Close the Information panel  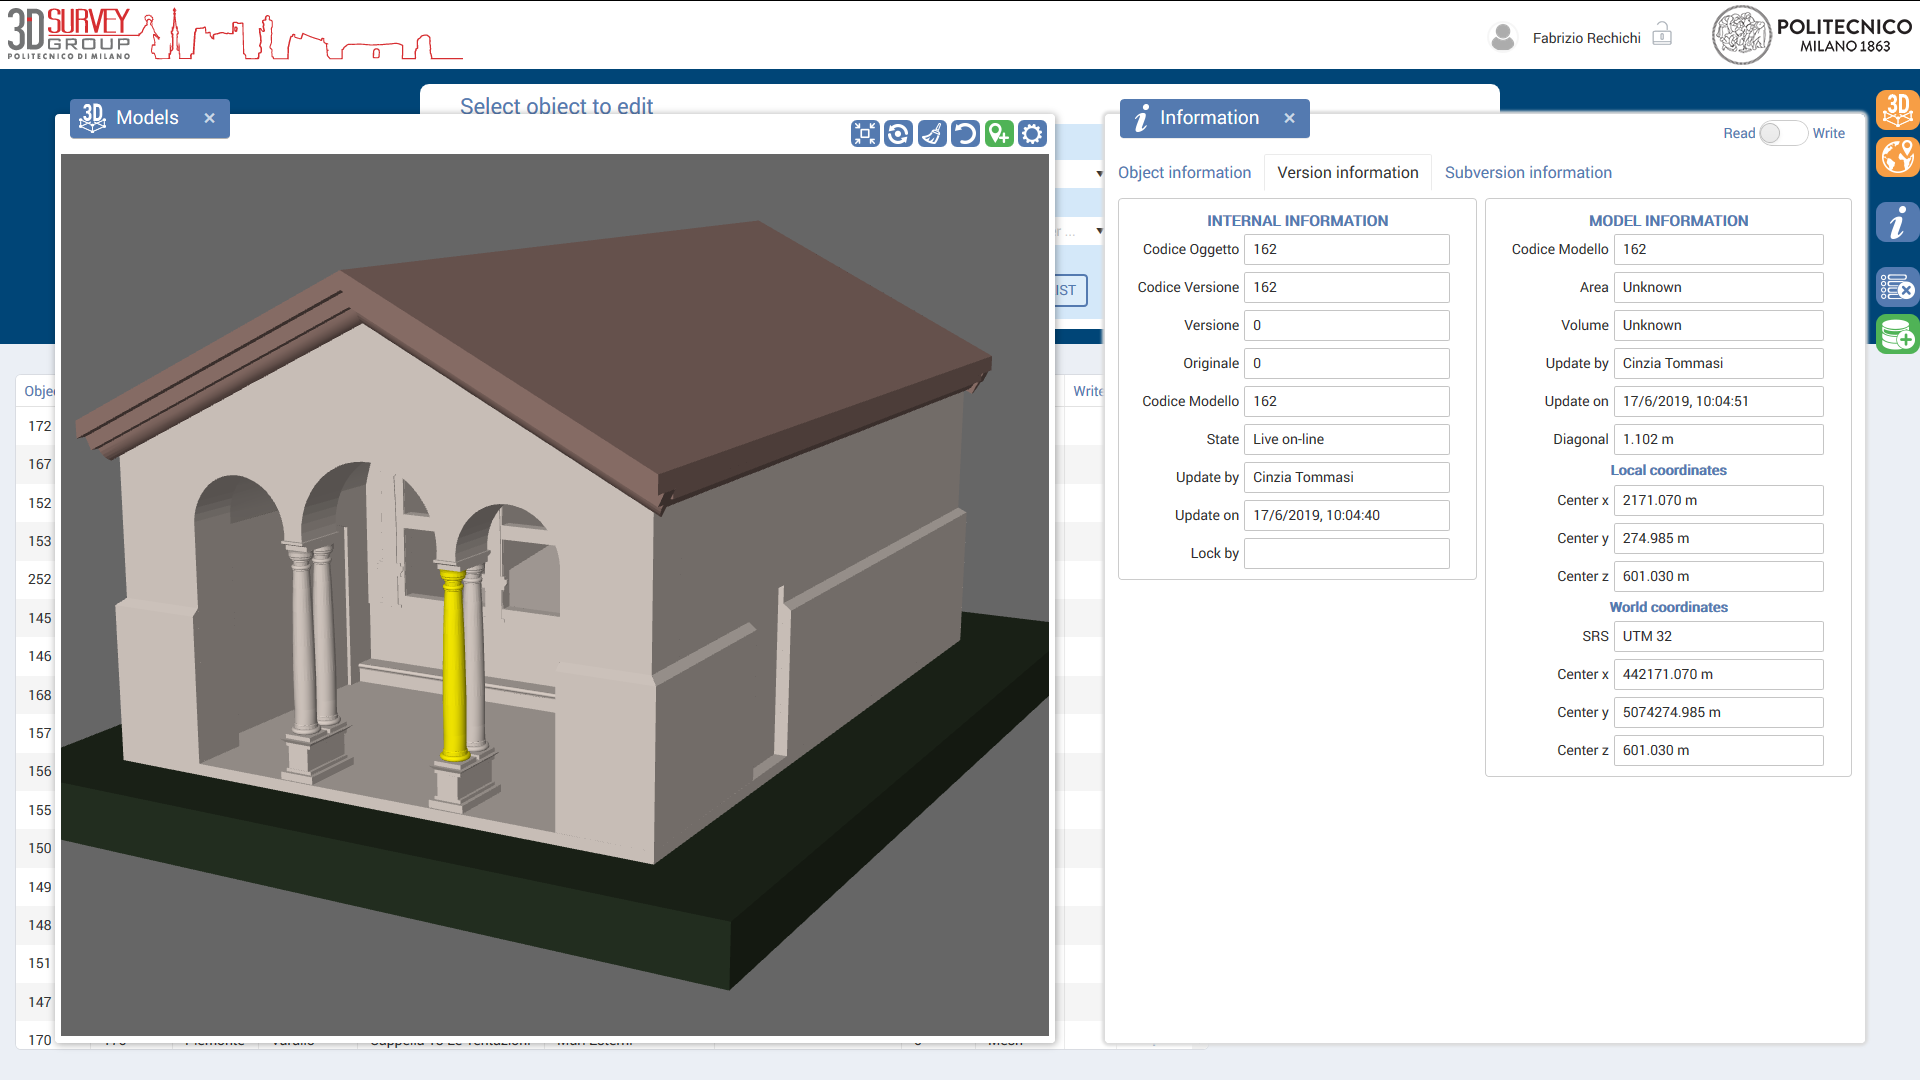pyautogui.click(x=1289, y=118)
